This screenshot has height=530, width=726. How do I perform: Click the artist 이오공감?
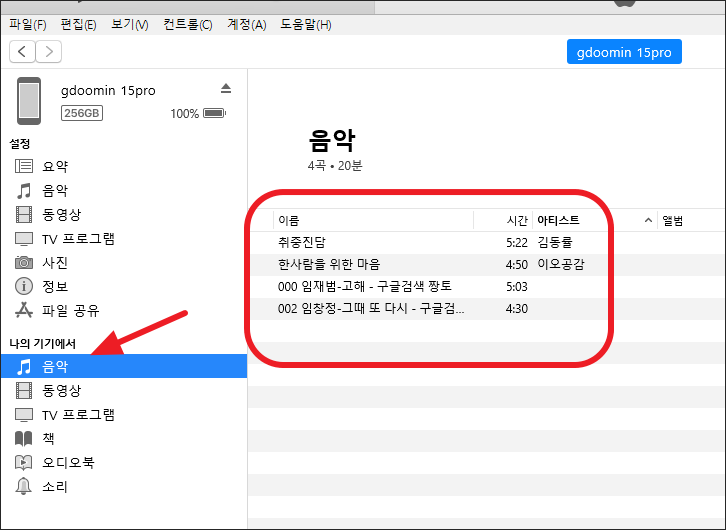coord(561,264)
